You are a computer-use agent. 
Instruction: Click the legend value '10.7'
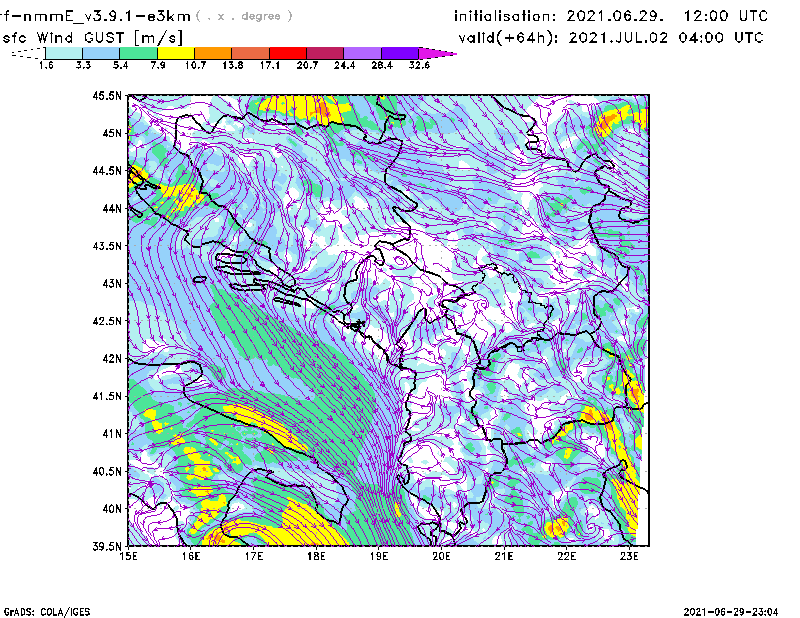[195, 65]
